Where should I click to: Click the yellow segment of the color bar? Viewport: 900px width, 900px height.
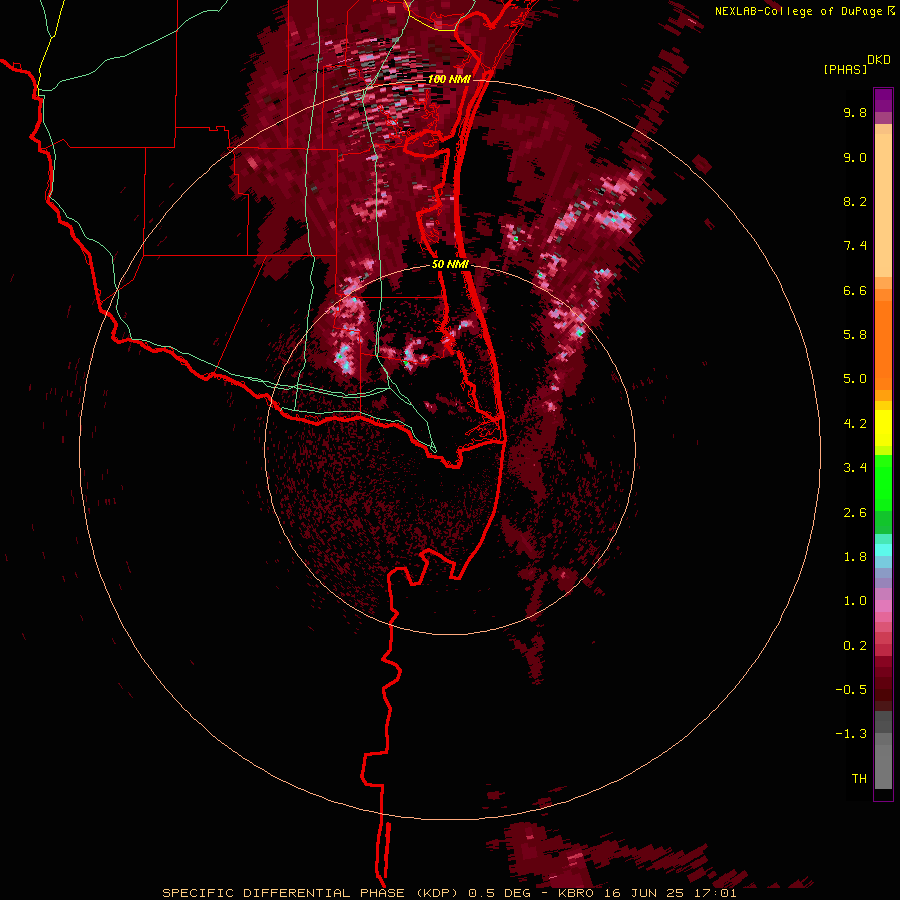click(883, 428)
